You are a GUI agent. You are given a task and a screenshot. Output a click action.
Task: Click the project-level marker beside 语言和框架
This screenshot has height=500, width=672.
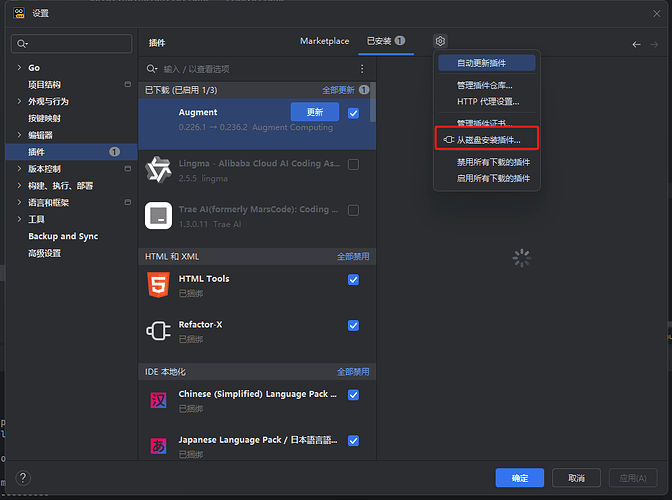(x=128, y=202)
